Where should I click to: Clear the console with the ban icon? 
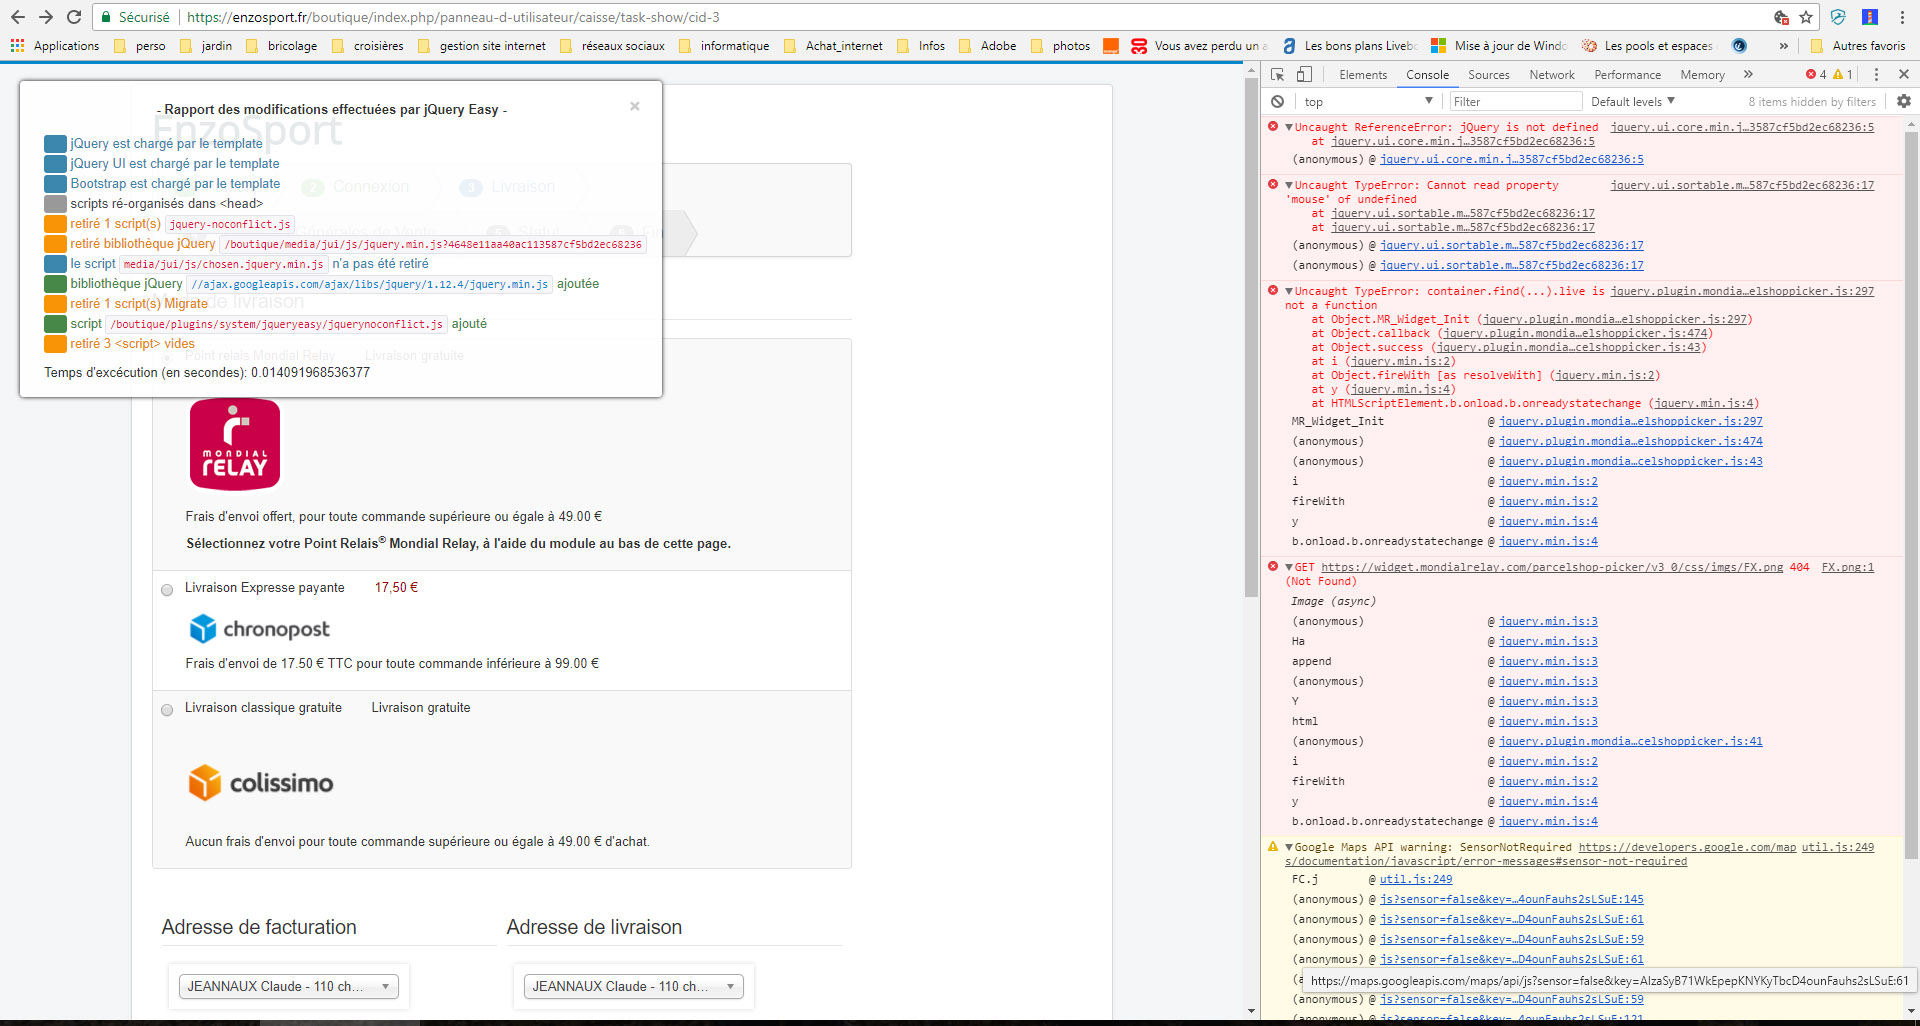[1277, 102]
